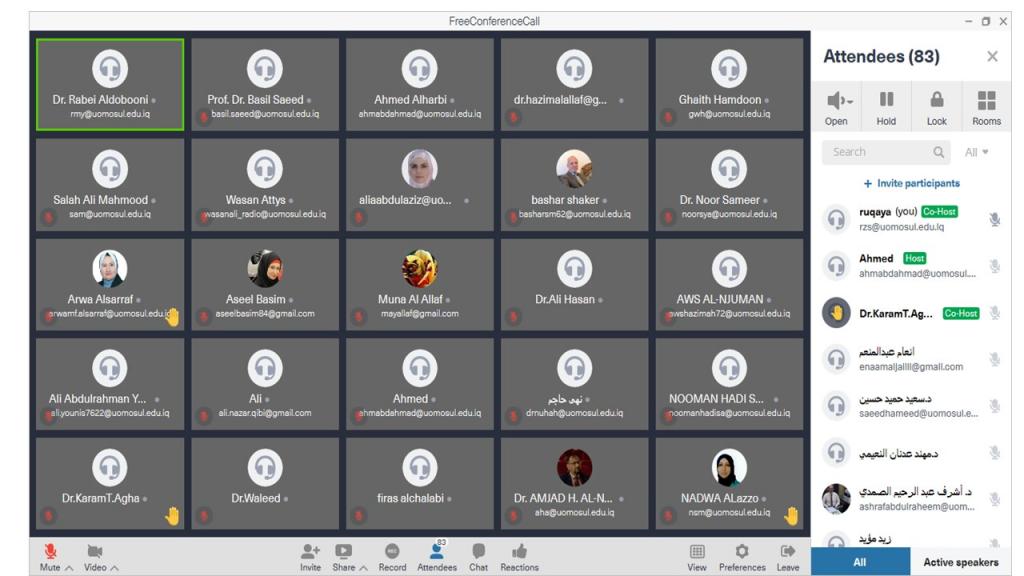Toggle the Lock meeting button
Viewport: 1024px width, 576px height.
[936, 106]
